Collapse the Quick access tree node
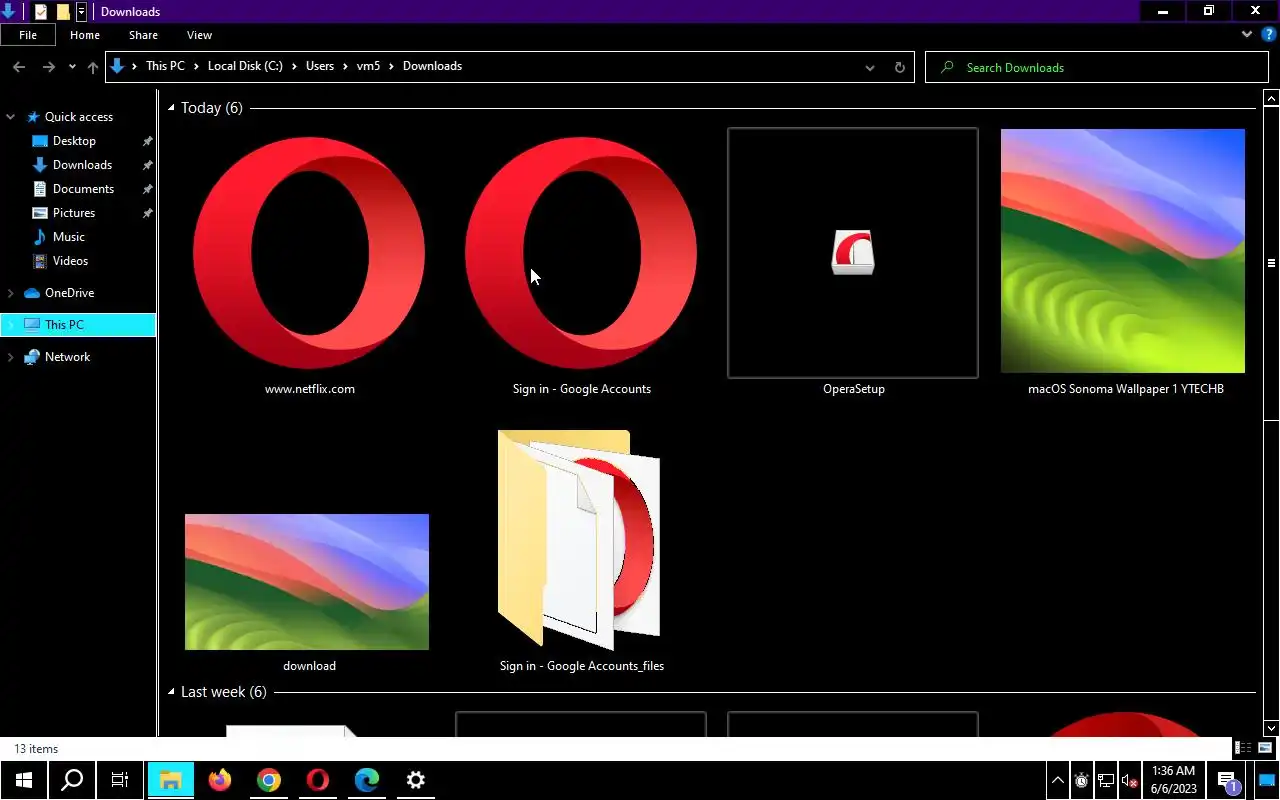 coord(11,117)
